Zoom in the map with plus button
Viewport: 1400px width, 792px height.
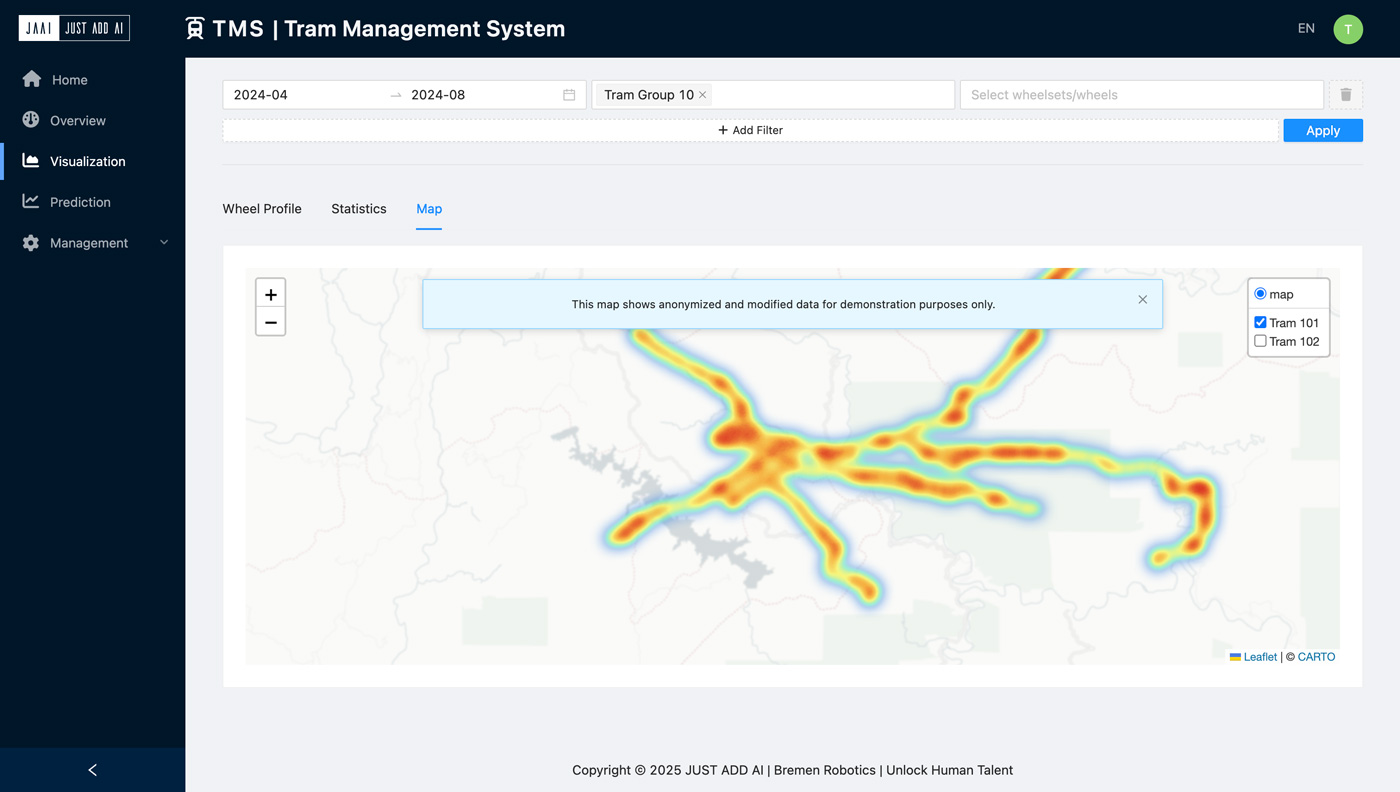(271, 294)
